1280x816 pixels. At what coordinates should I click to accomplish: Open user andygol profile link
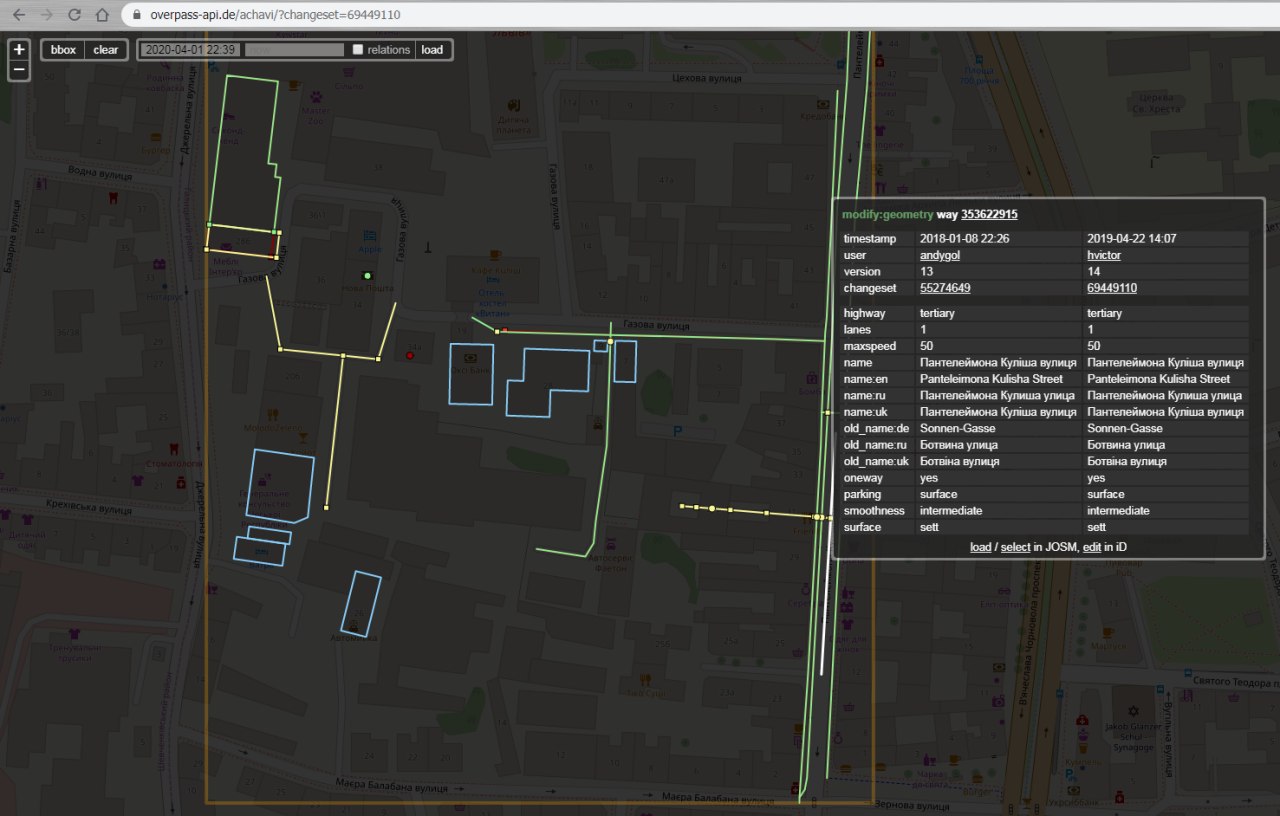pyautogui.click(x=940, y=255)
